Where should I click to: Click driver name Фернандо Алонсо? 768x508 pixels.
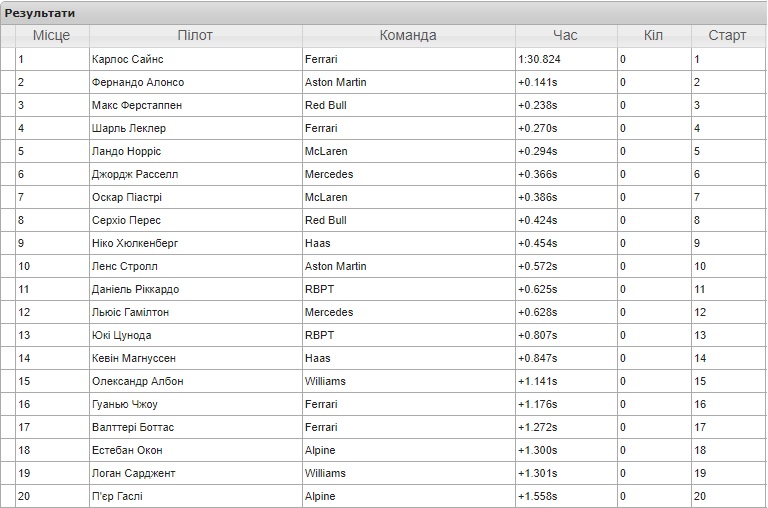[138, 82]
